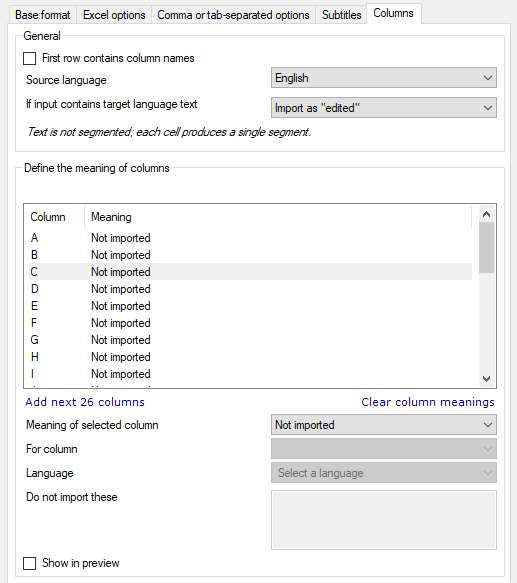Select column C row in list
This screenshot has height=583, width=517.
click(250, 272)
